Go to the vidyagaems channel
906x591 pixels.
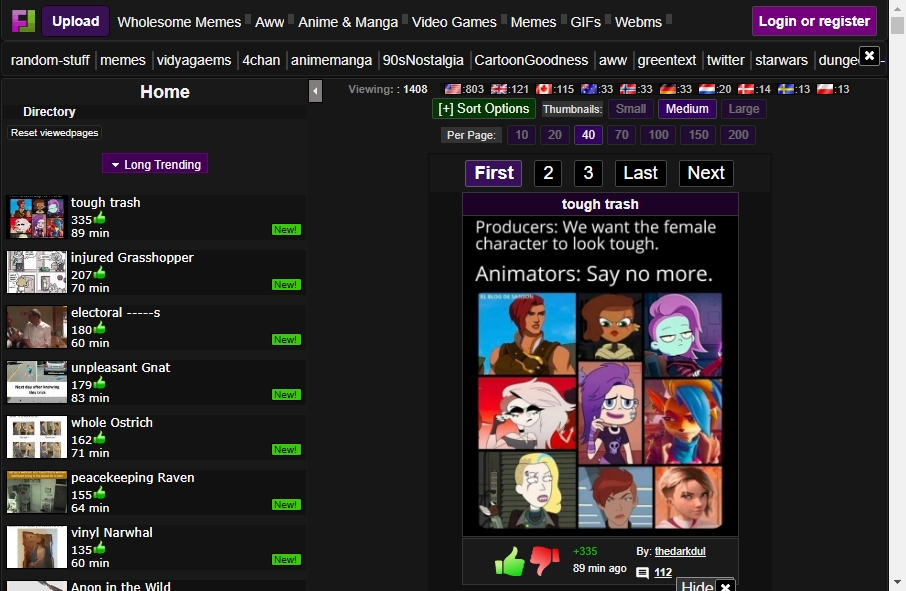pos(194,60)
